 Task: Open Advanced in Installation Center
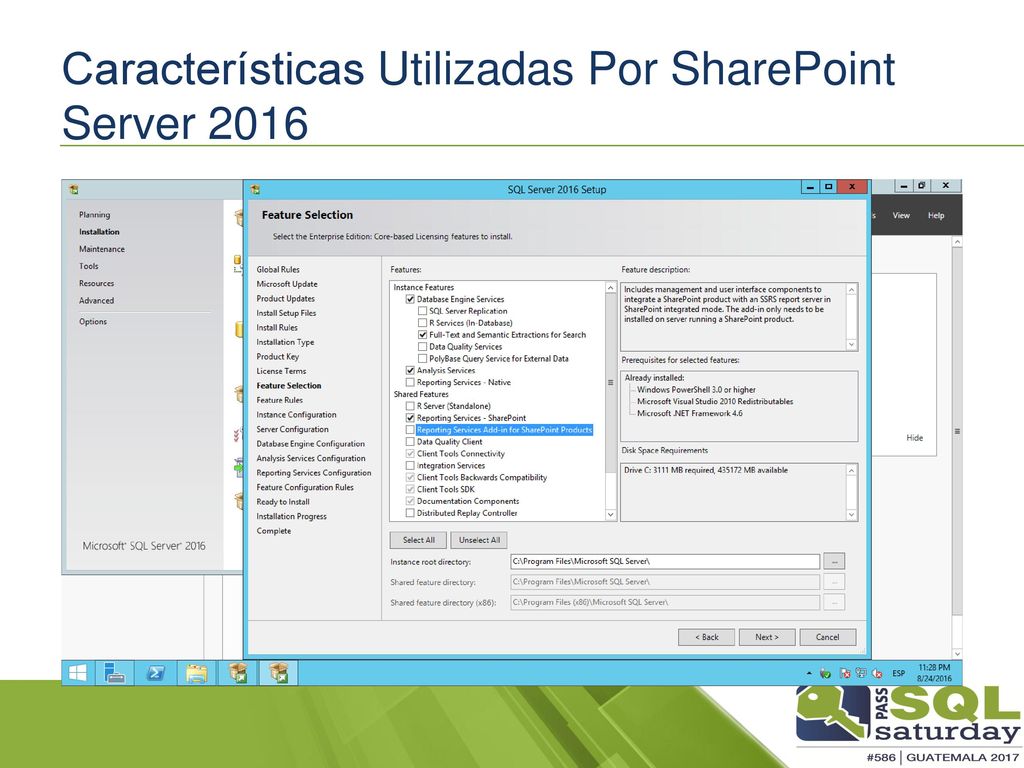(x=97, y=300)
